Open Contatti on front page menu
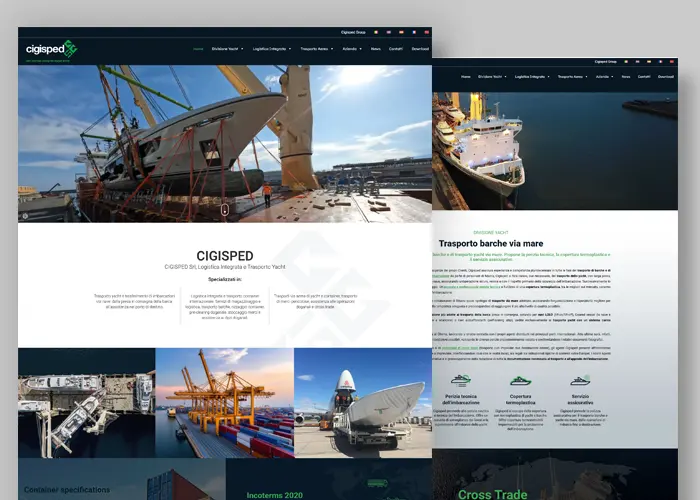Image resolution: width=700 pixels, height=500 pixels. tap(396, 49)
